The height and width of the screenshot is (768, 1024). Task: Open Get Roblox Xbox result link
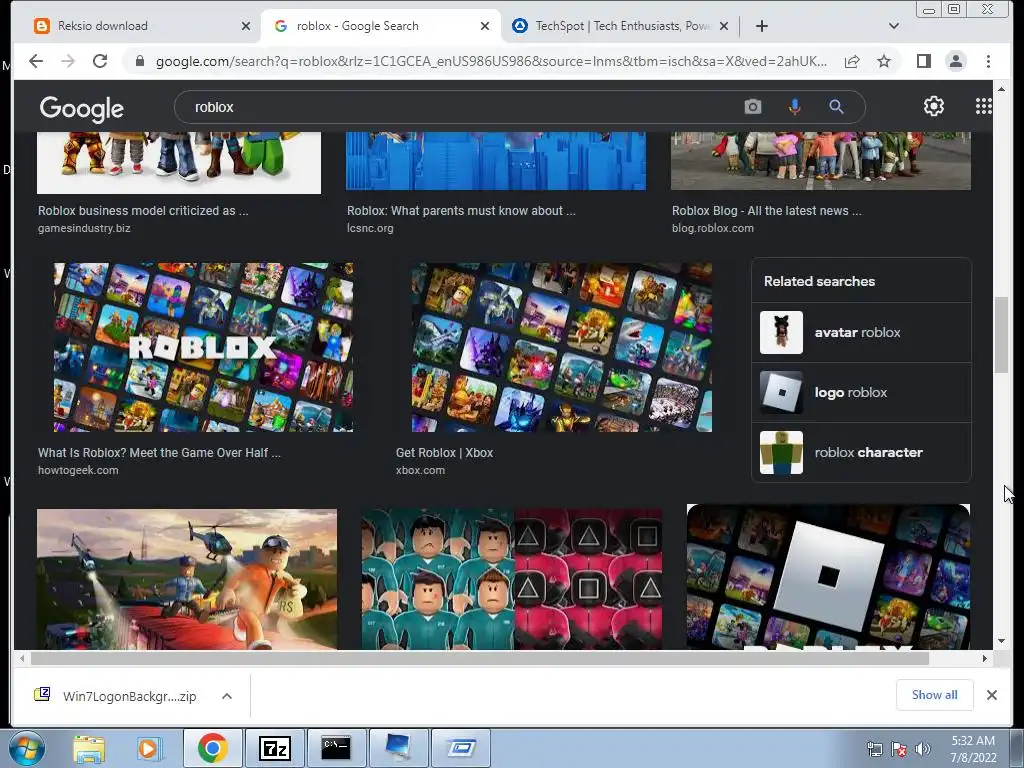(444, 453)
